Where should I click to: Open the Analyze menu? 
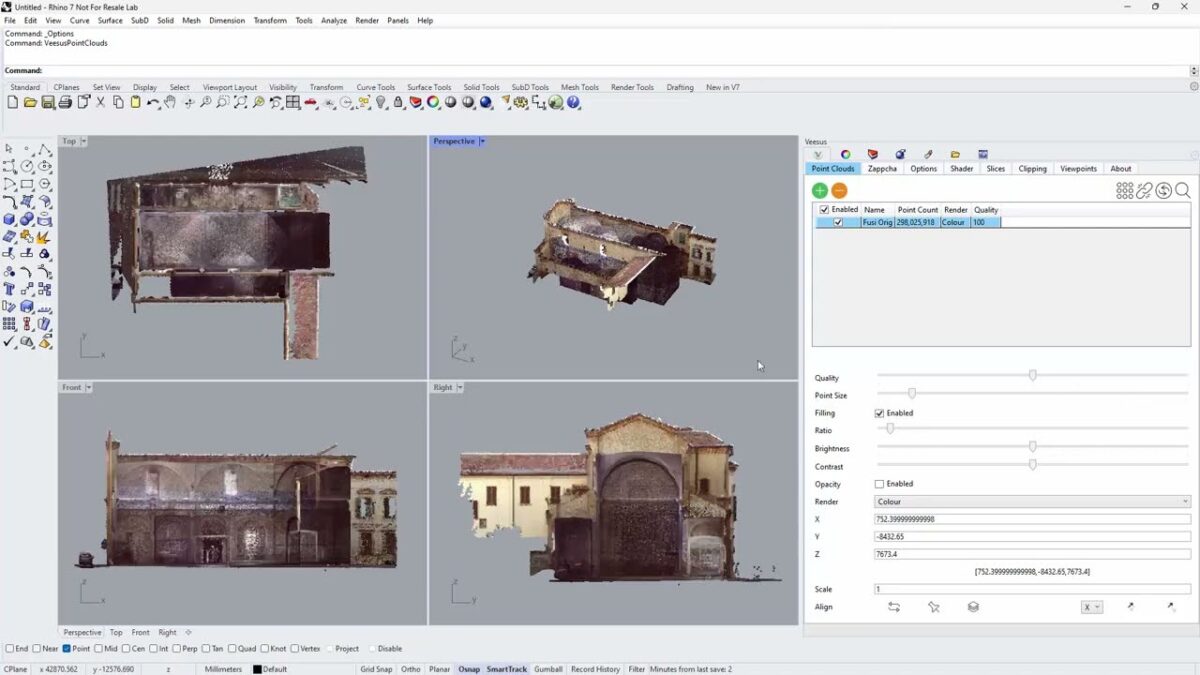pos(334,20)
